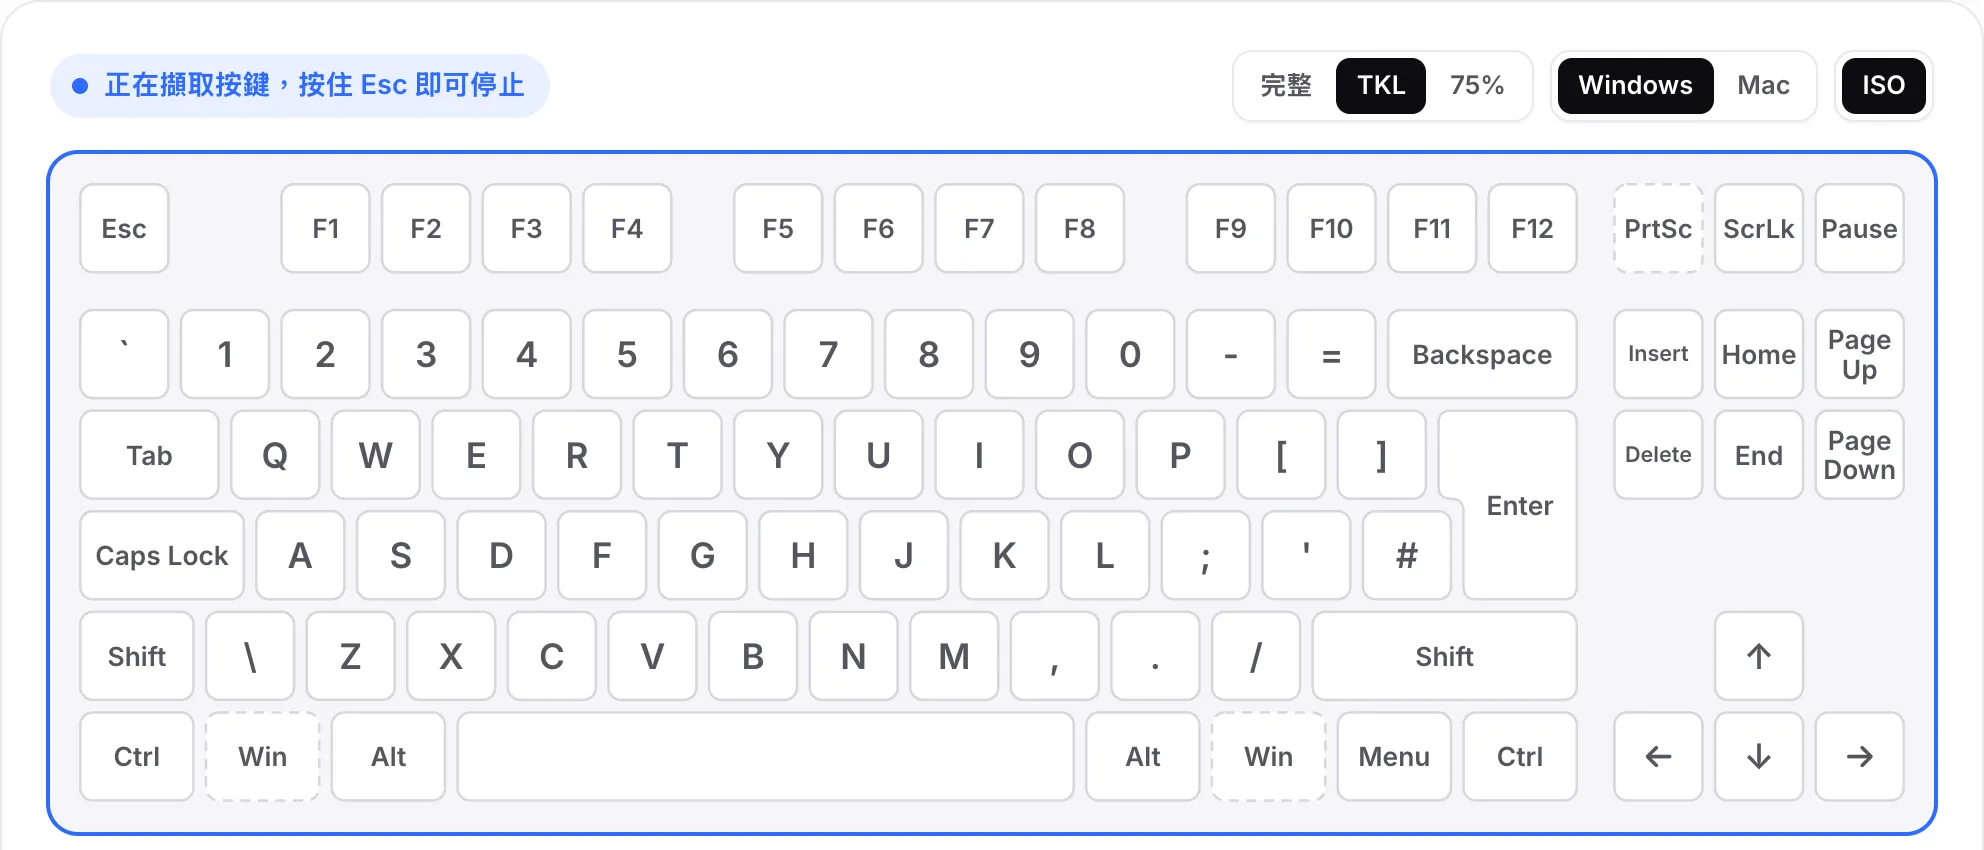Click the right arrow key

click(1859, 756)
